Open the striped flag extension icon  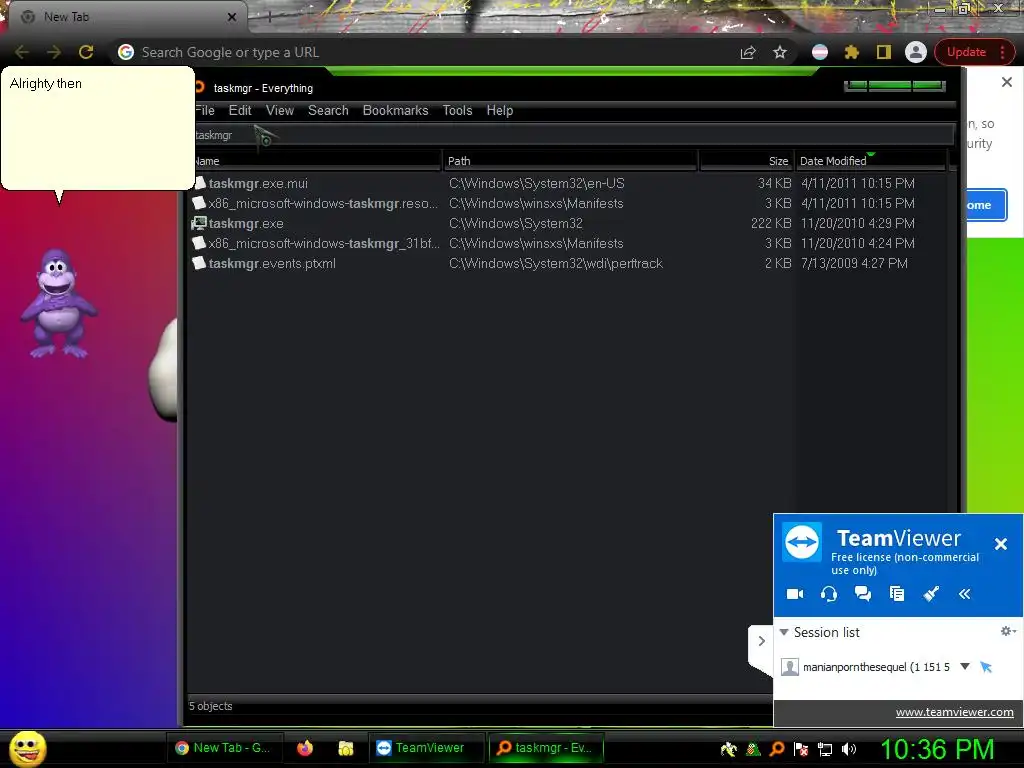point(820,52)
